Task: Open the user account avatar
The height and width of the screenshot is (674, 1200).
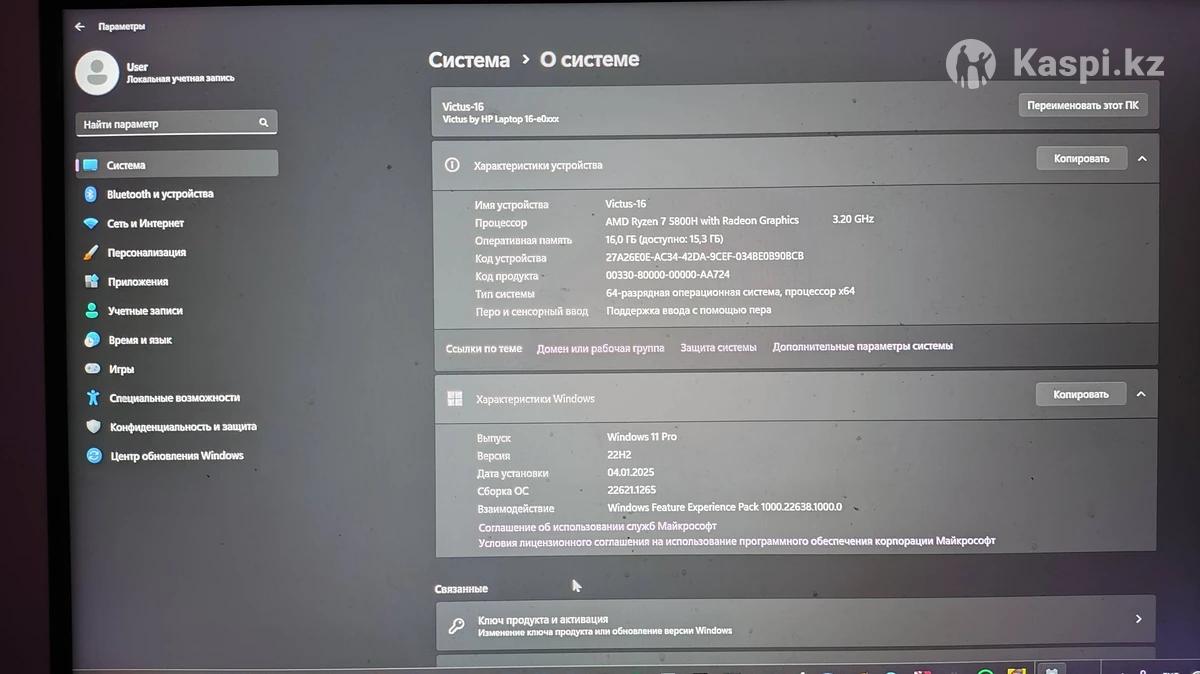Action: [x=97, y=72]
